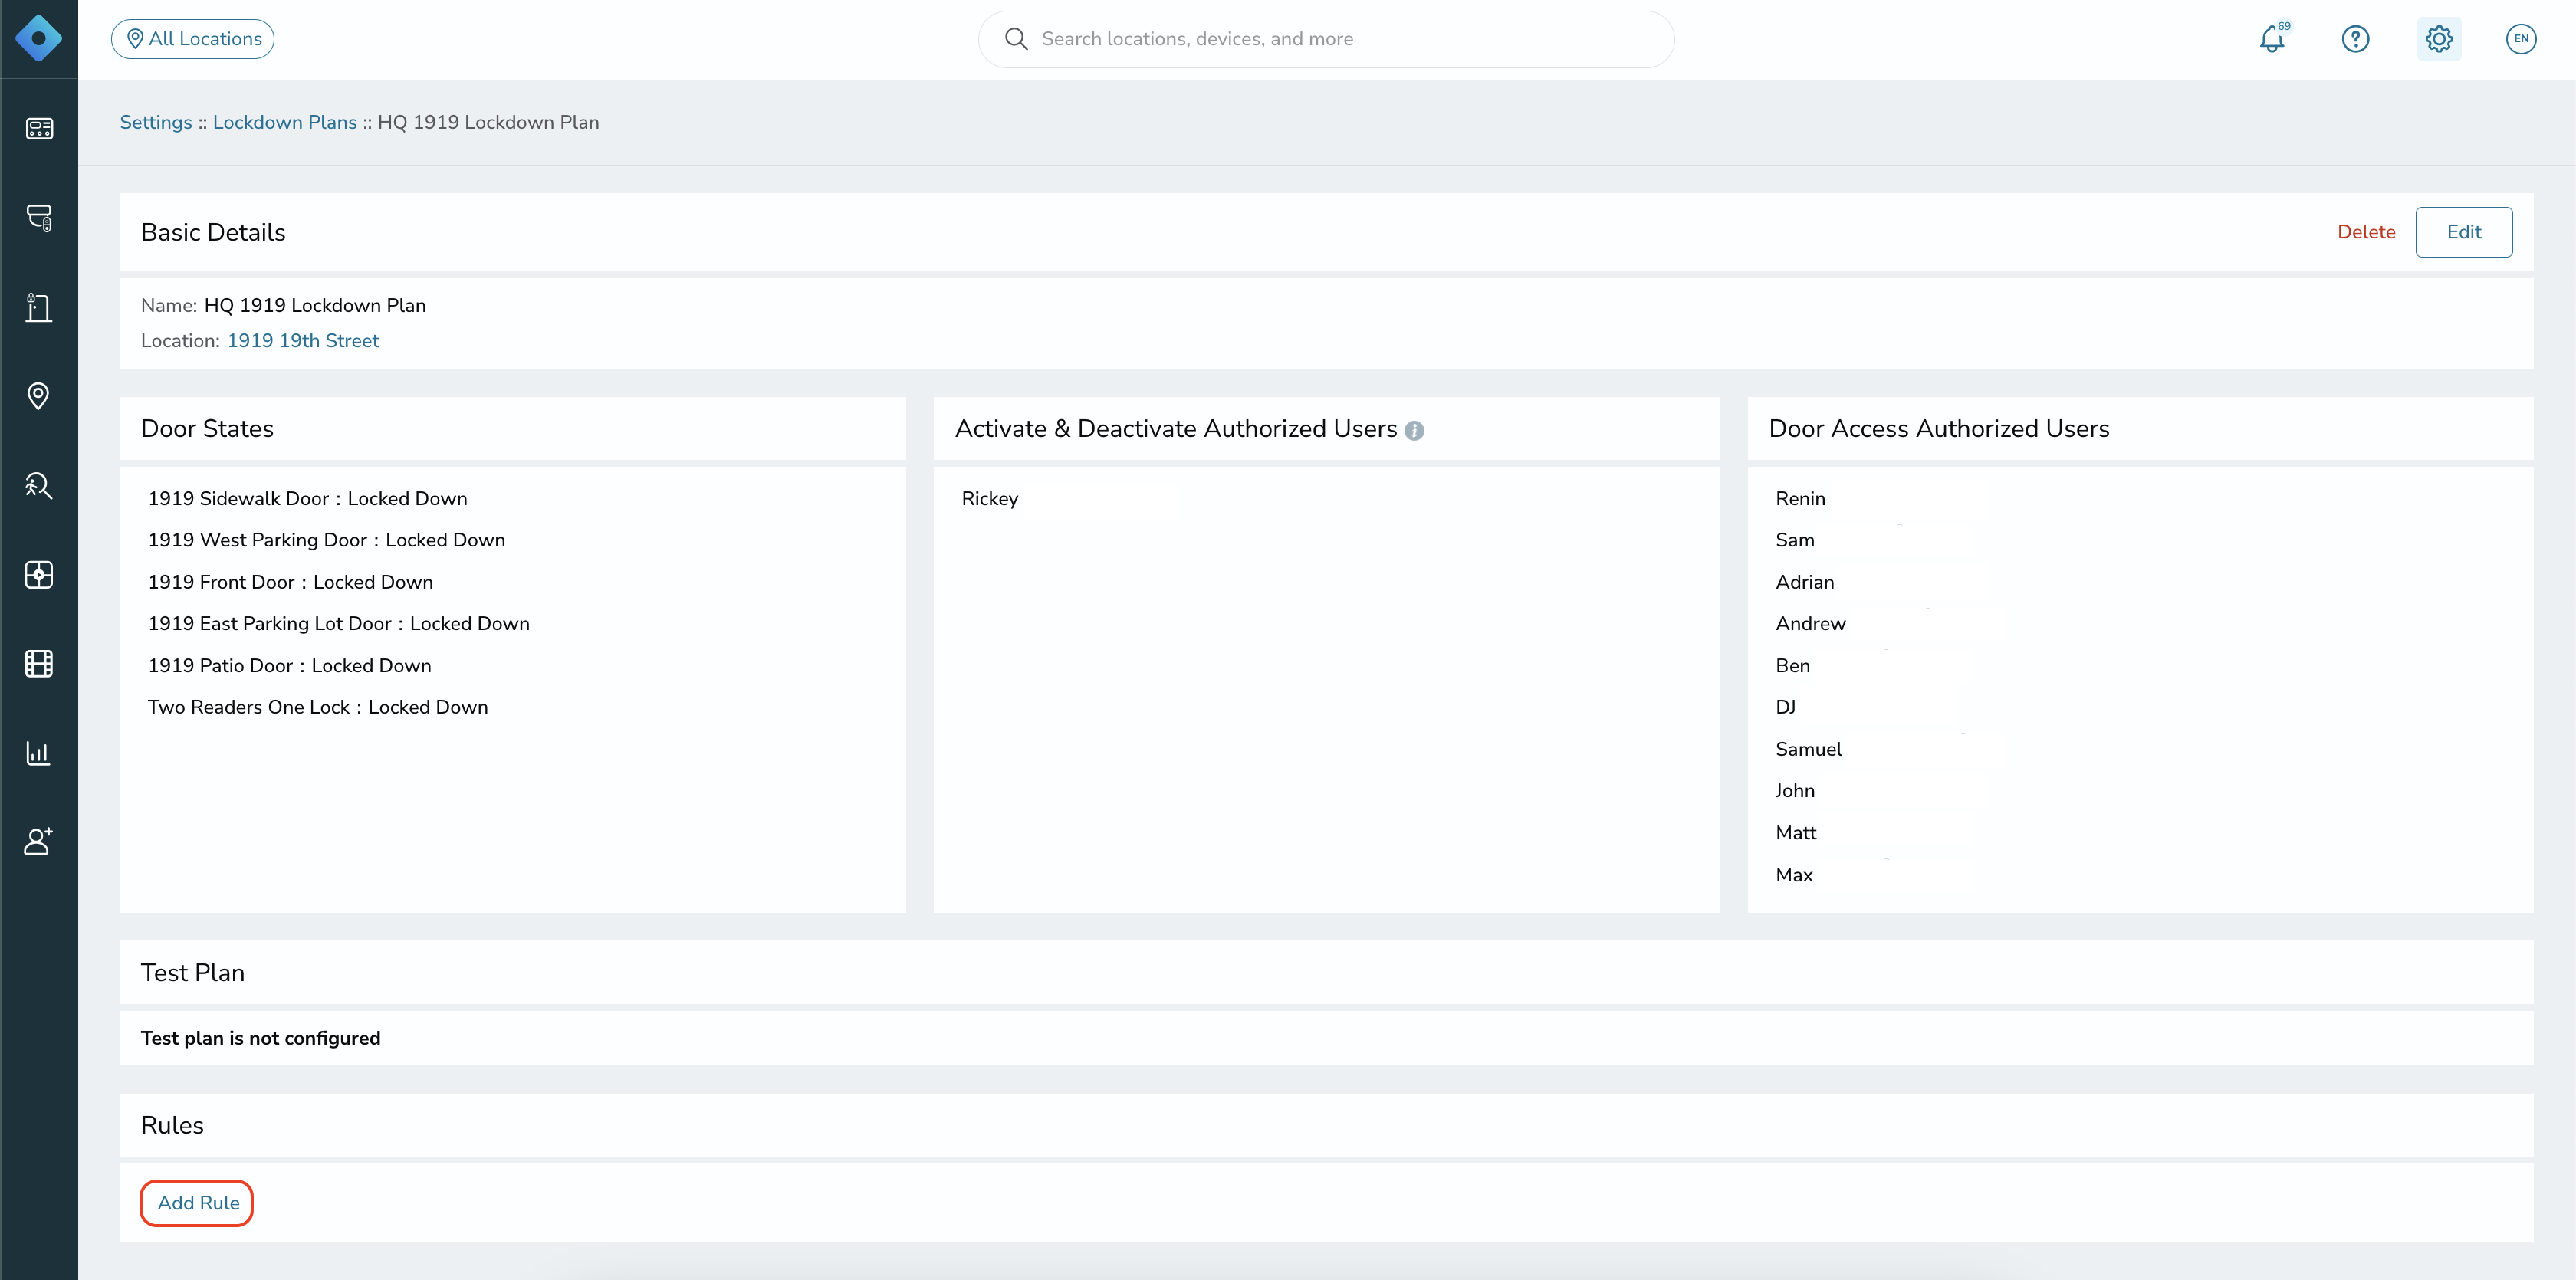This screenshot has height=1280, width=2576.
Task: Select '1919 Sidewalk Door : Locked Down'
Action: [308, 499]
